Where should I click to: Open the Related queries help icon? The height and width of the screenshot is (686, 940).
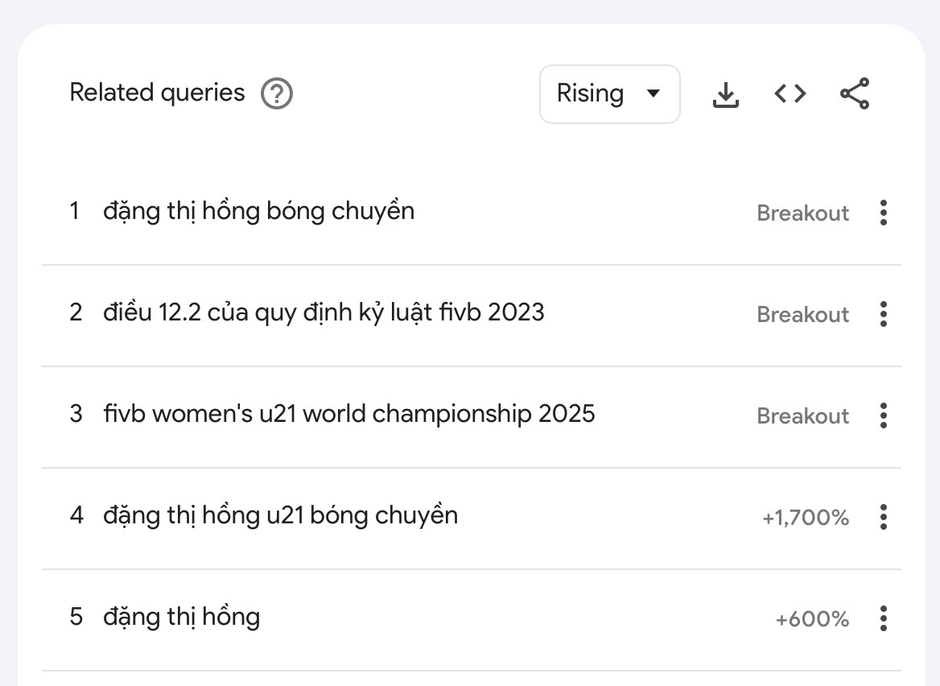click(x=276, y=94)
